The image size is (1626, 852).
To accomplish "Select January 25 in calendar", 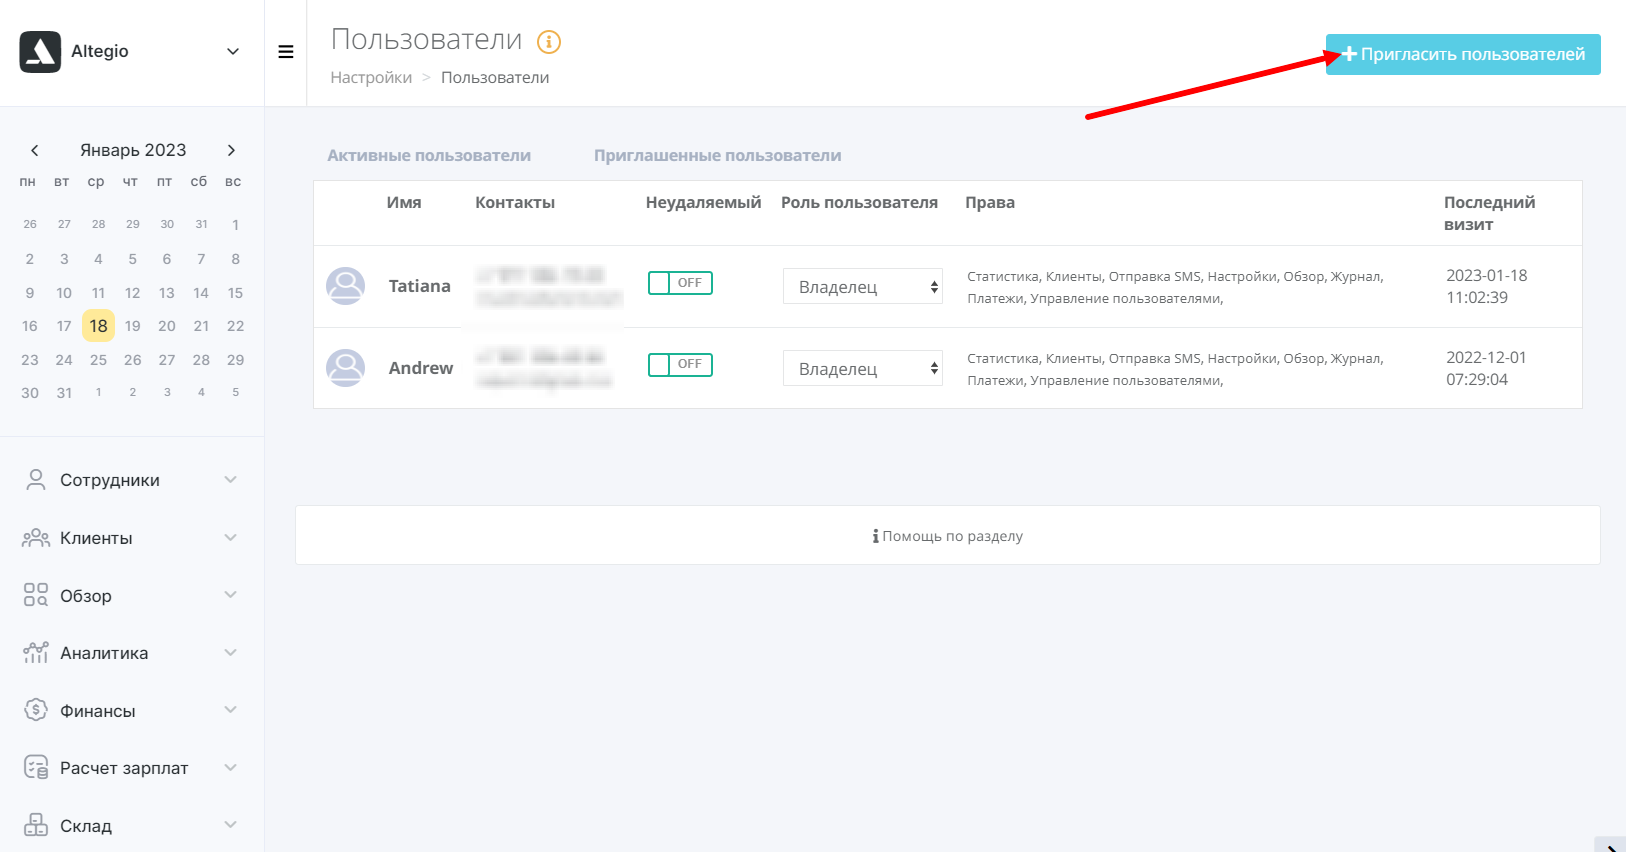I will coord(98,360).
